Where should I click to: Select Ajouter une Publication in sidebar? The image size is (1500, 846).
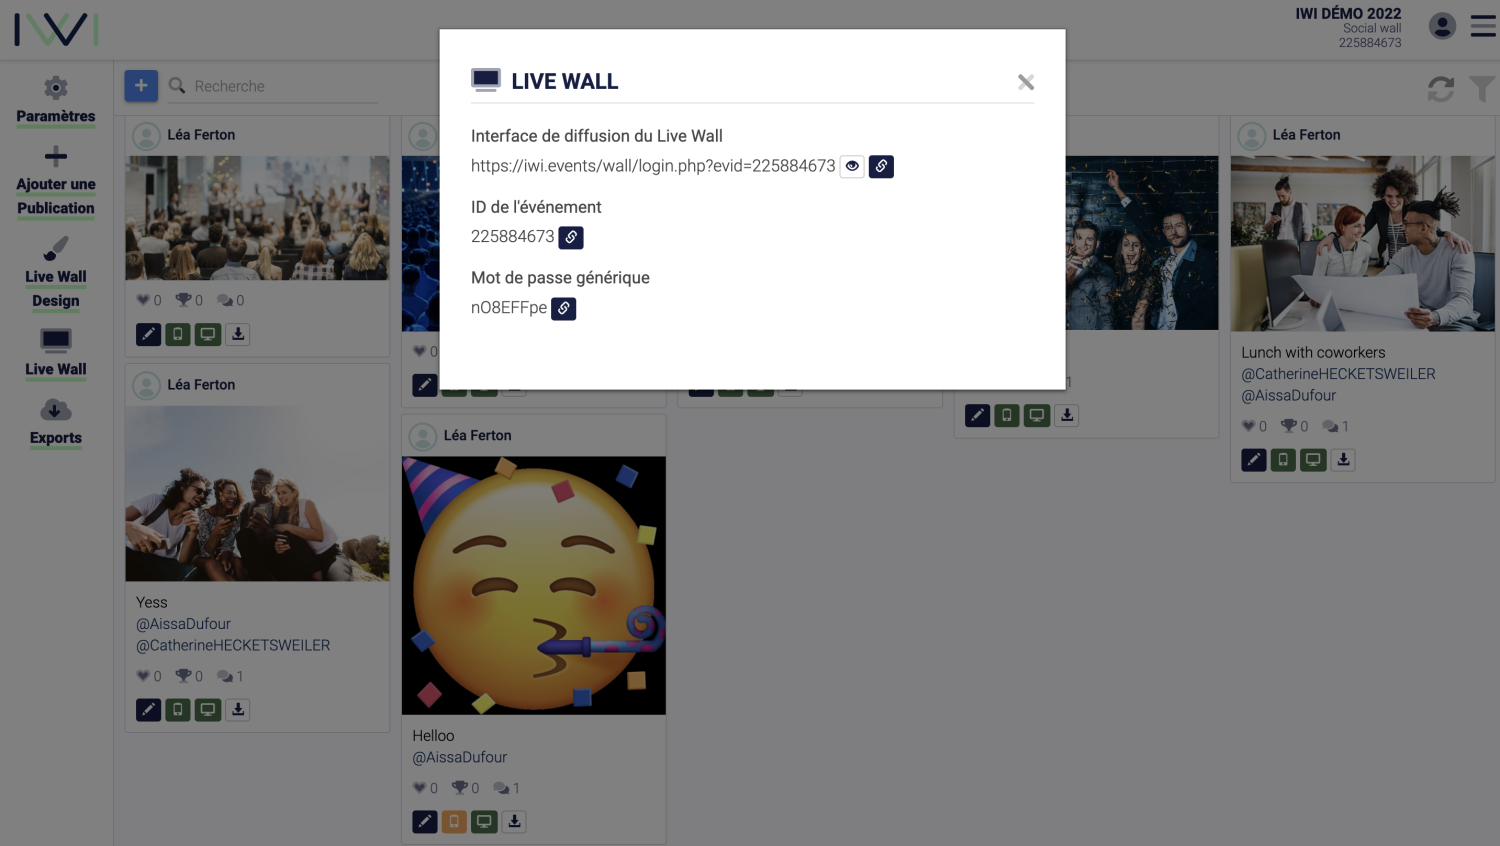pos(56,181)
